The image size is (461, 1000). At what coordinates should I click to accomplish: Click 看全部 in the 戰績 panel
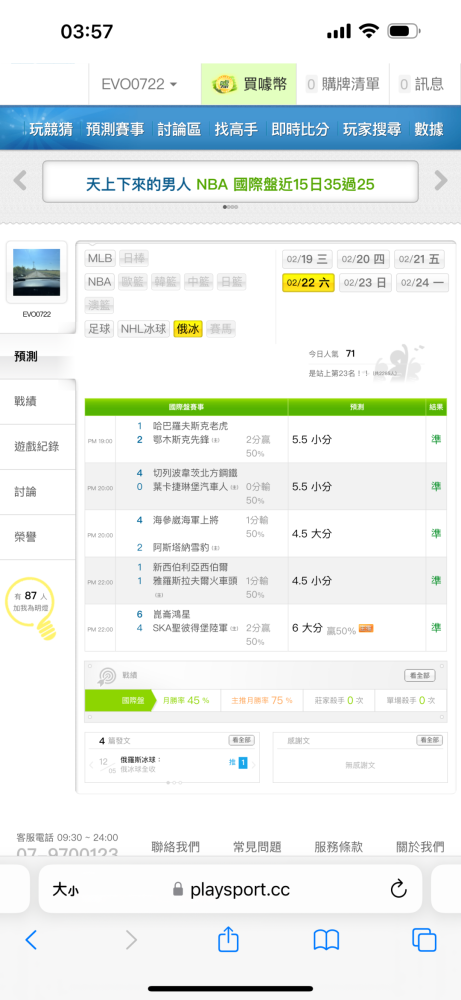click(x=420, y=675)
